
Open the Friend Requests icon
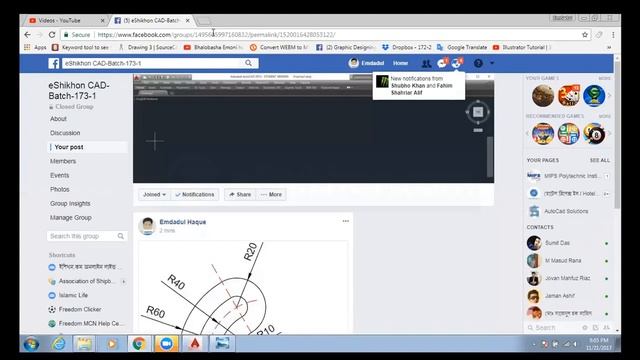426,63
